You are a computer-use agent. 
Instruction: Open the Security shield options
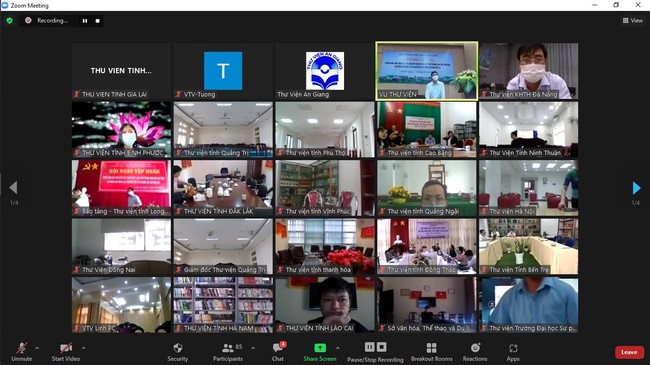tap(178, 348)
